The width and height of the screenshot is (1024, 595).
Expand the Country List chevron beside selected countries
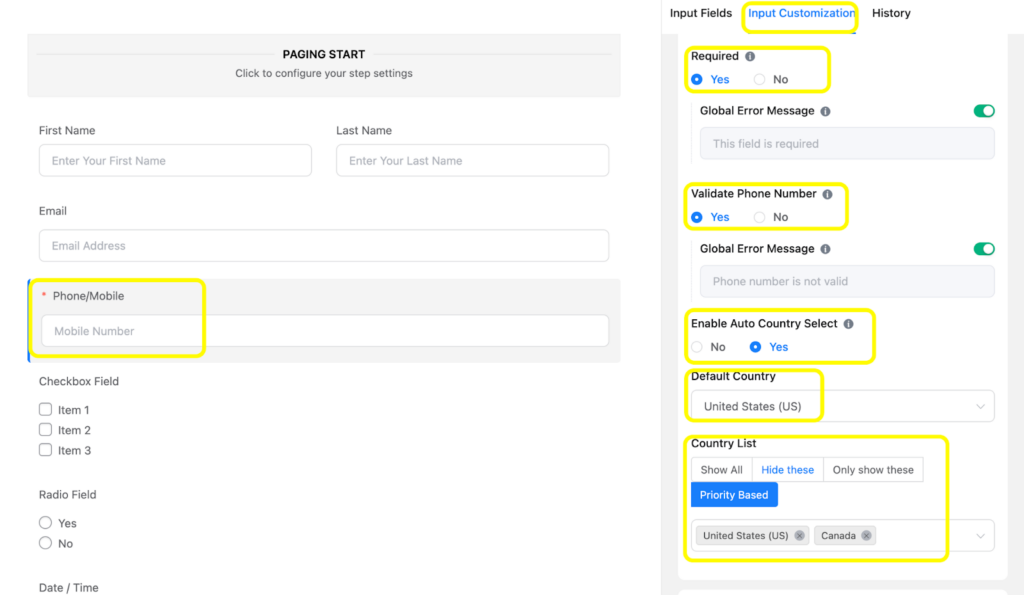coord(981,535)
